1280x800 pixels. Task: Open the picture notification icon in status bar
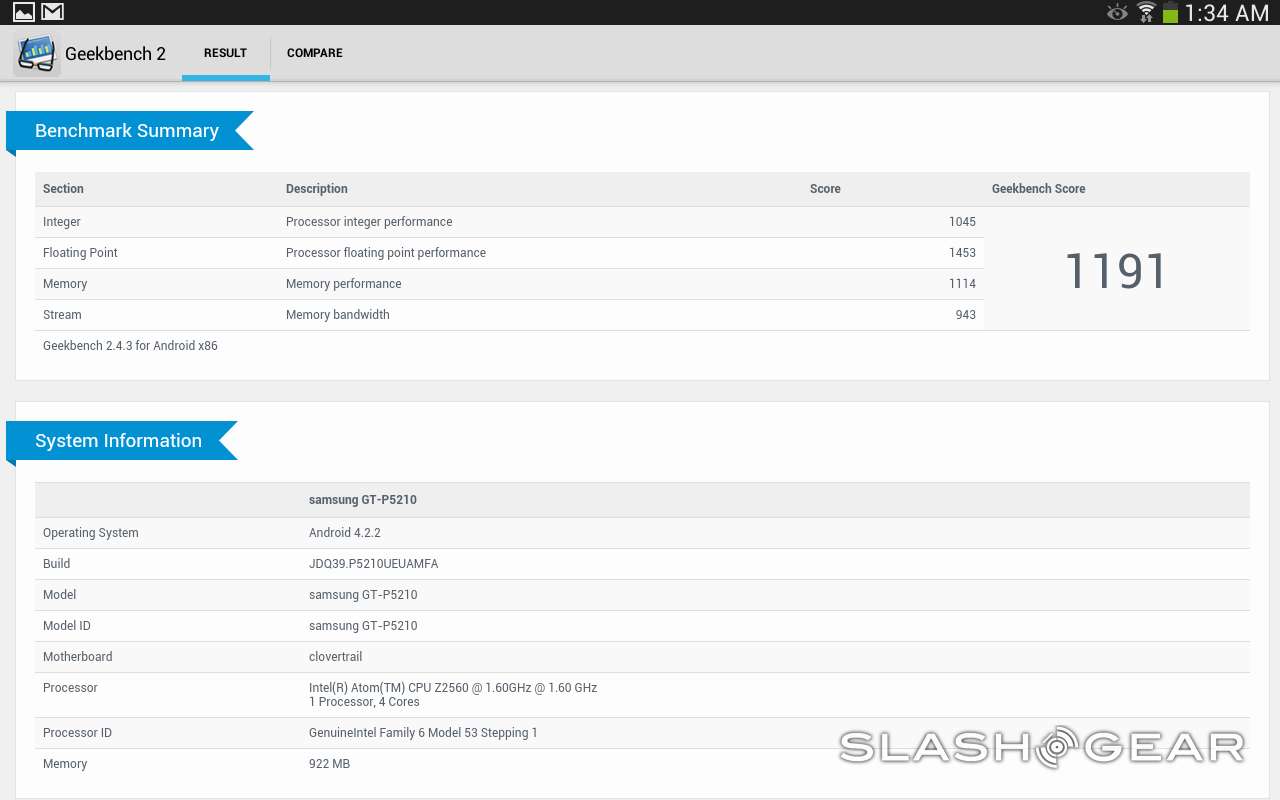pyautogui.click(x=24, y=12)
